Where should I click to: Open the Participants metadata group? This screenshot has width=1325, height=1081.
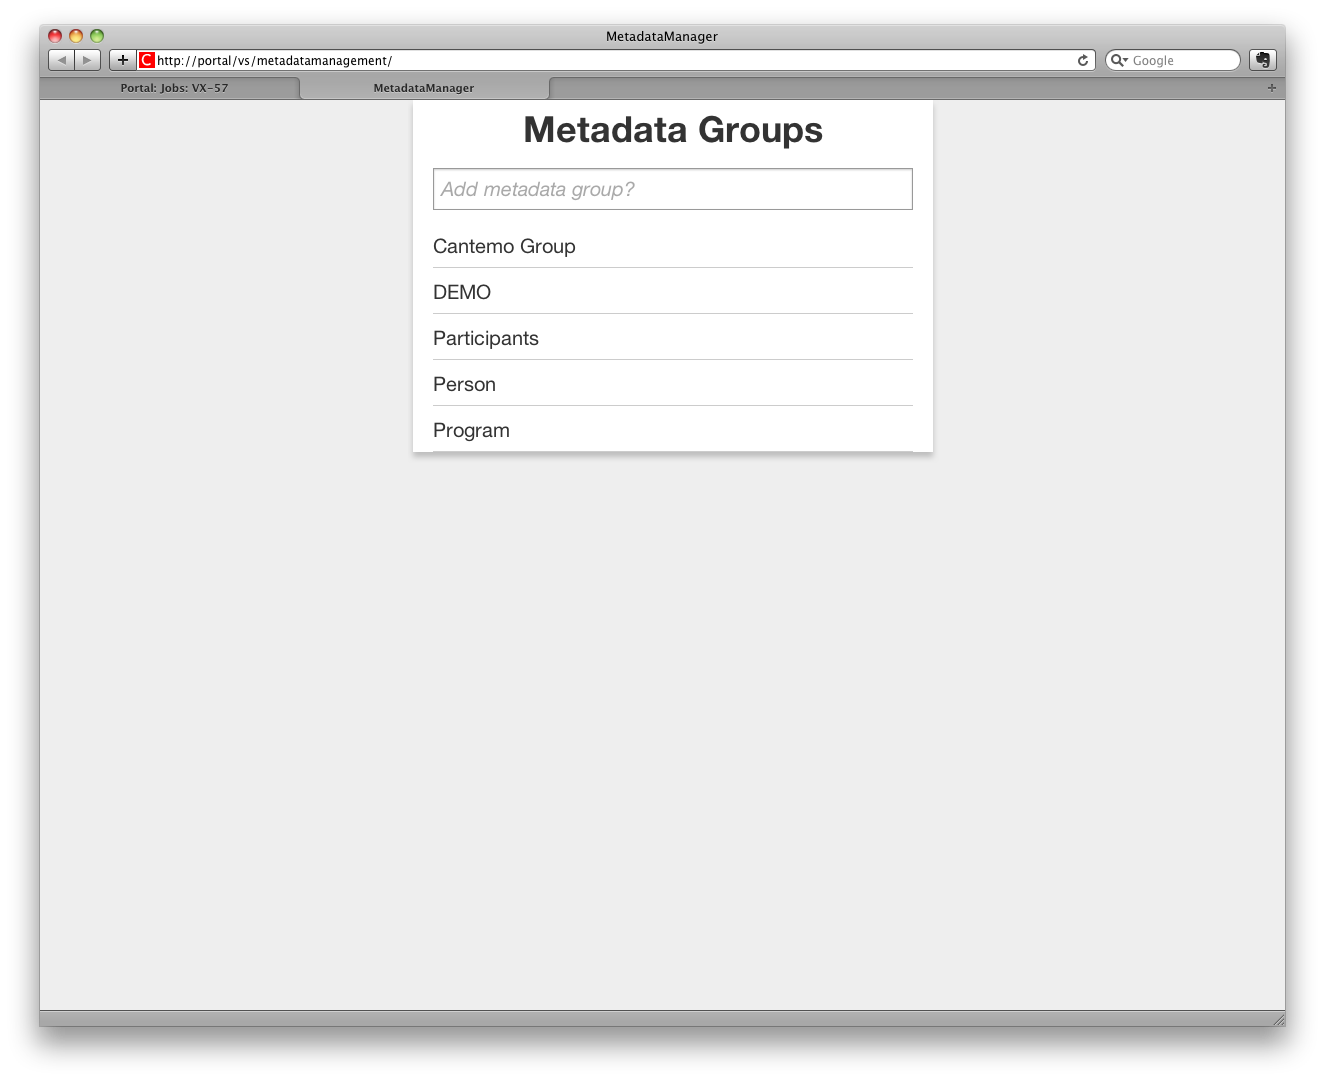(x=673, y=338)
